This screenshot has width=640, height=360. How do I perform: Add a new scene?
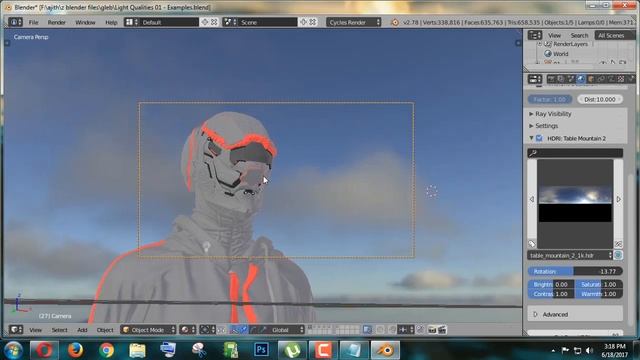pyautogui.click(x=303, y=22)
